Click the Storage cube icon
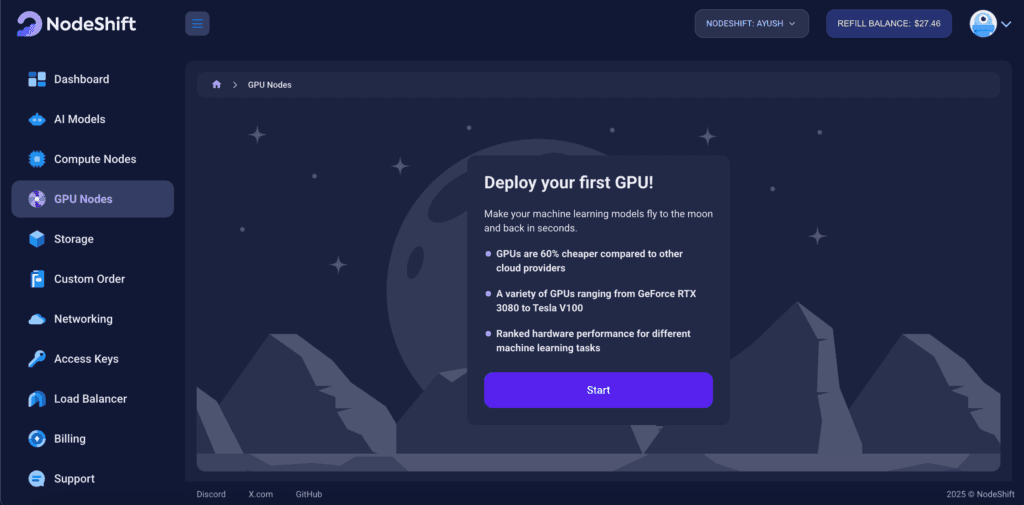 click(37, 239)
